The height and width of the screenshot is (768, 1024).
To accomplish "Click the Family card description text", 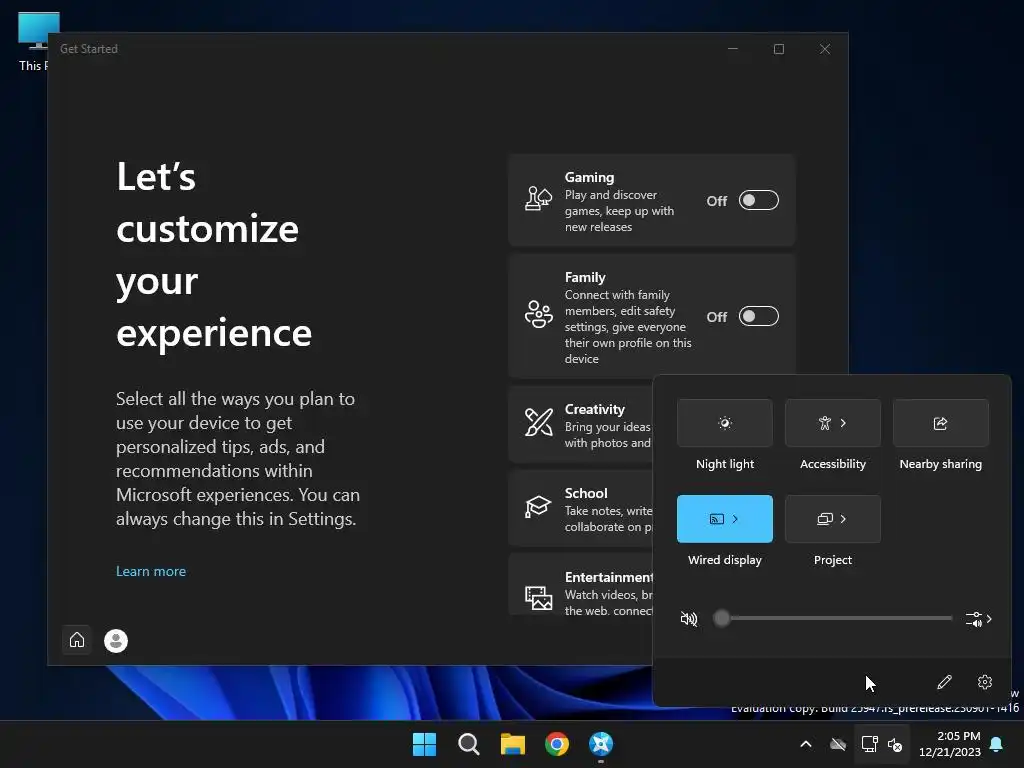I will [x=628, y=327].
